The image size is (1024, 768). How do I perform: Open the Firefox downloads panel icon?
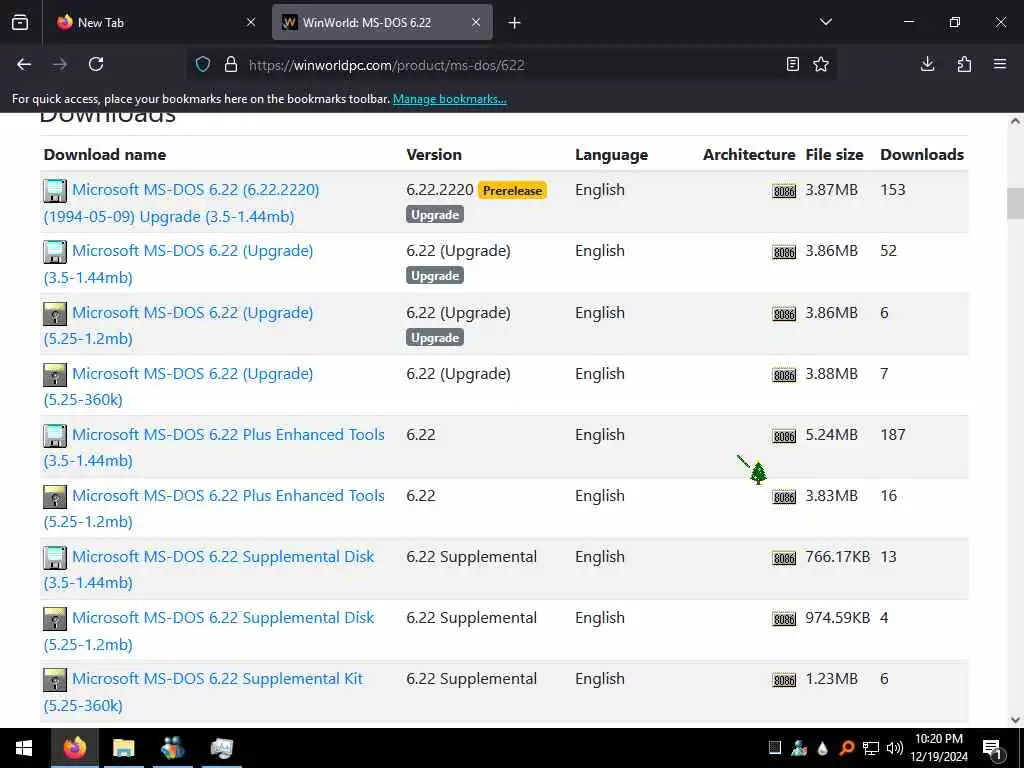click(927, 64)
